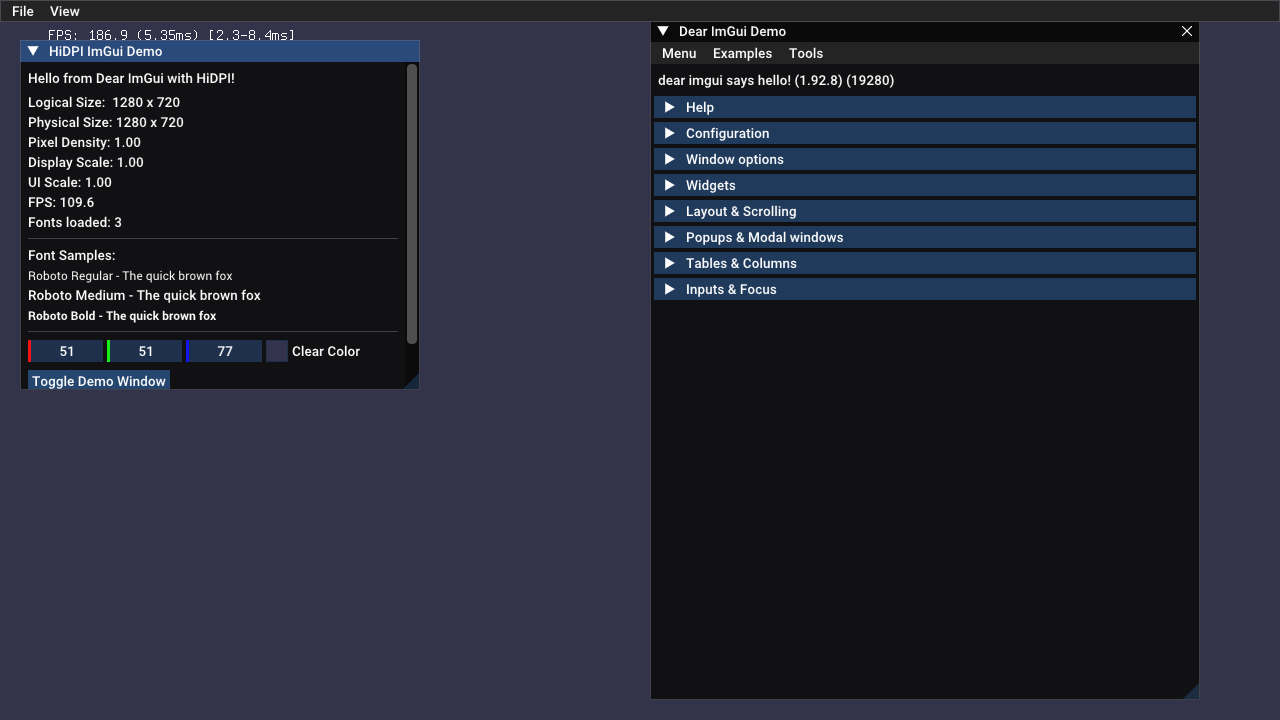The width and height of the screenshot is (1280, 720).
Task: Click the 'FPS: 109.6' line
Action: coord(61,202)
